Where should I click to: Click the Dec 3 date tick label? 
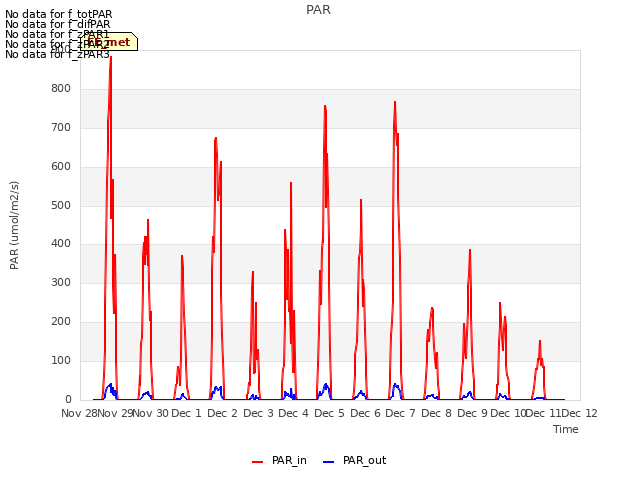258,413
